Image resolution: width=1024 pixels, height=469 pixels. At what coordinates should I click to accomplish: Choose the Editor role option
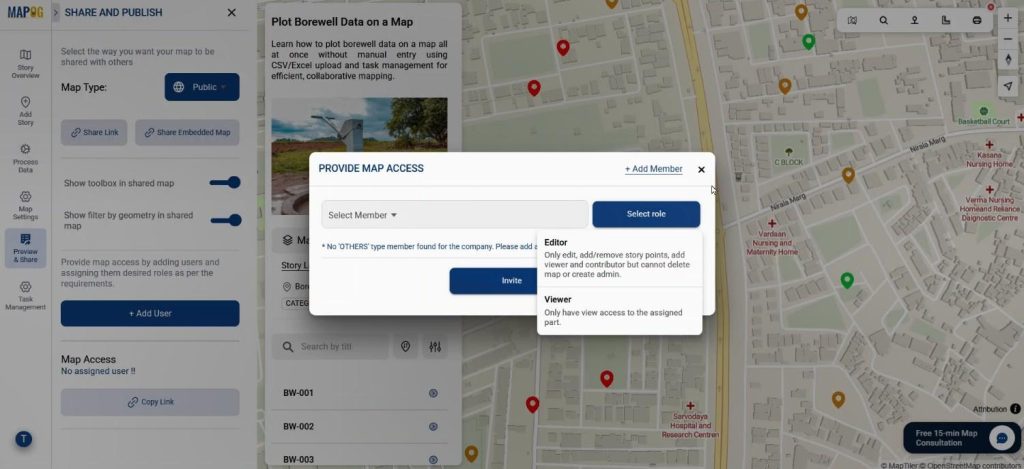click(619, 258)
